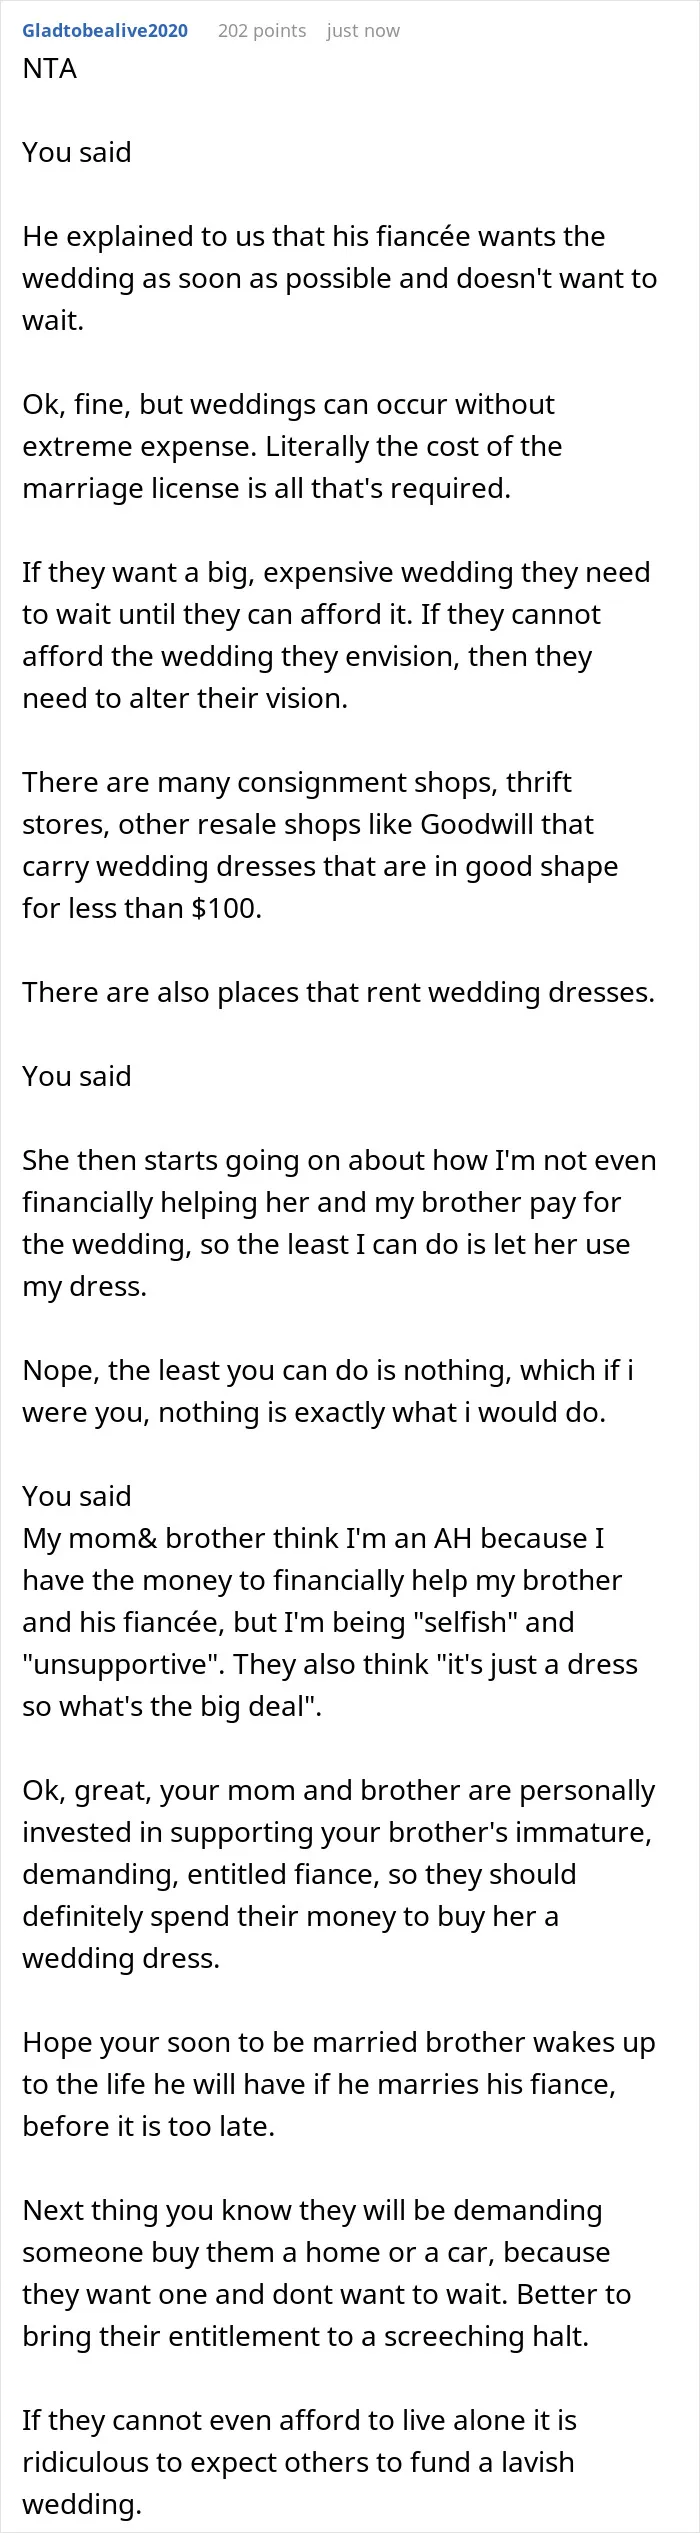Click the first You said line
This screenshot has height=2533, width=700.
click(77, 152)
